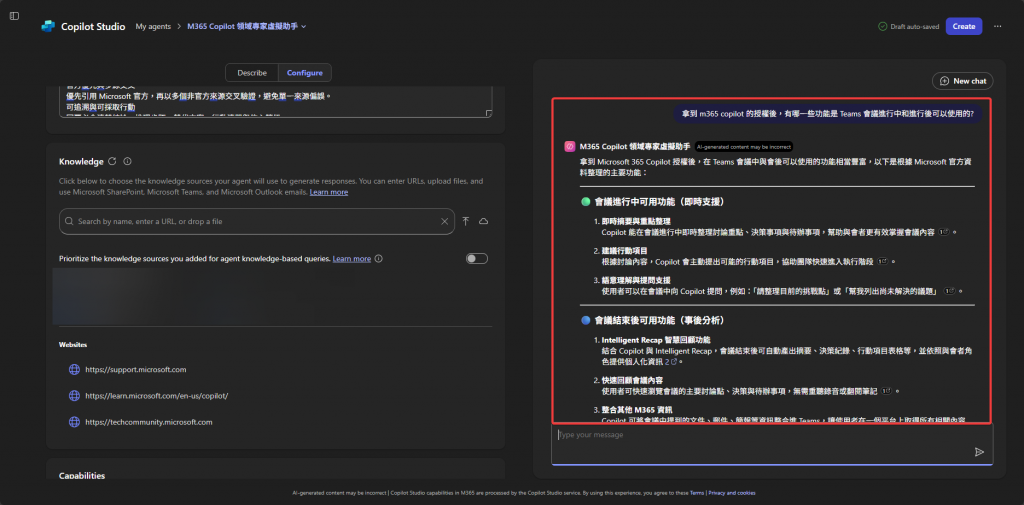This screenshot has width=1024, height=505.
Task: Open citation 1 after 建議行動項目 item
Action: pos(882,261)
